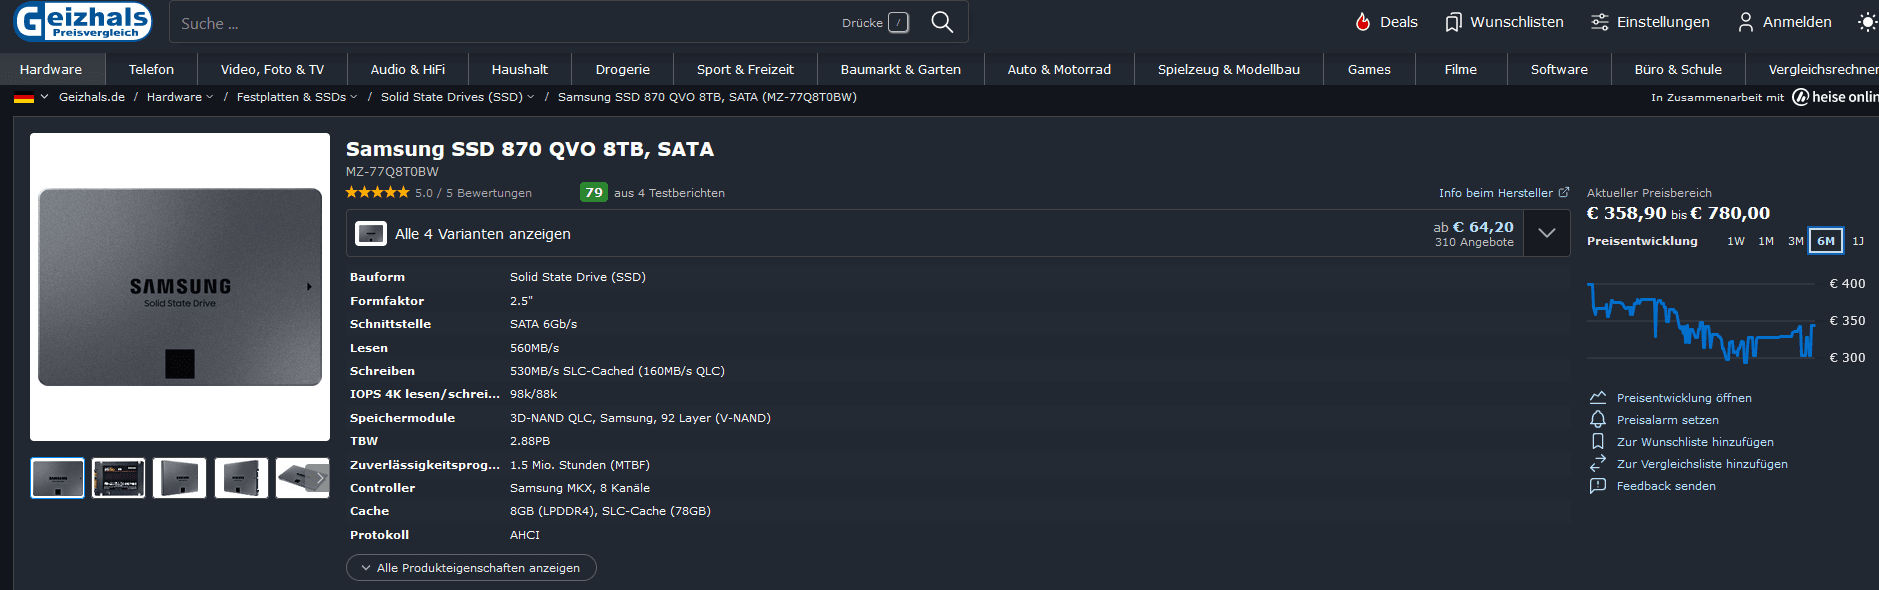The width and height of the screenshot is (1879, 590).
Task: Open the Büro & Schule category
Action: click(x=1678, y=69)
